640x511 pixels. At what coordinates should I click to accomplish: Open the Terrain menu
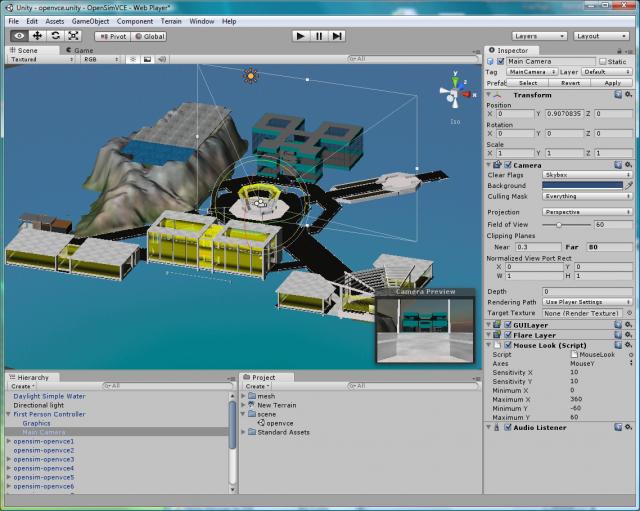171,21
